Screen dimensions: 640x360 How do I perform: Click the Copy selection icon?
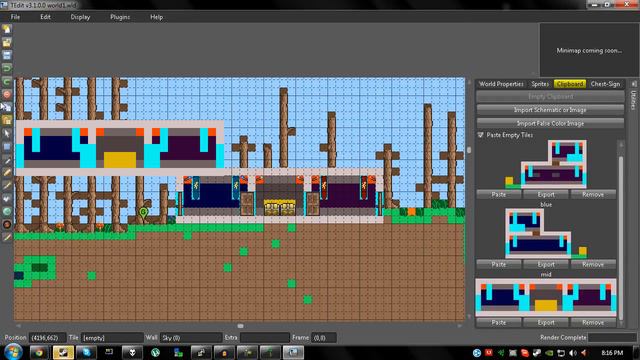(x=7, y=107)
